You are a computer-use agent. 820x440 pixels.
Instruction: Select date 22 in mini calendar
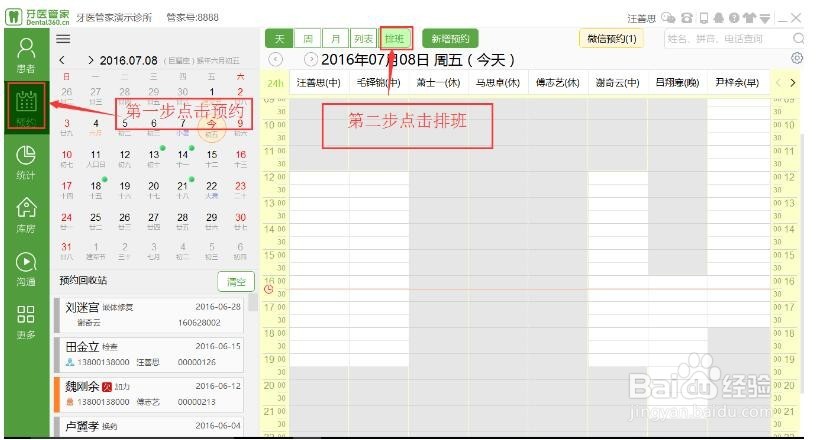(x=212, y=189)
